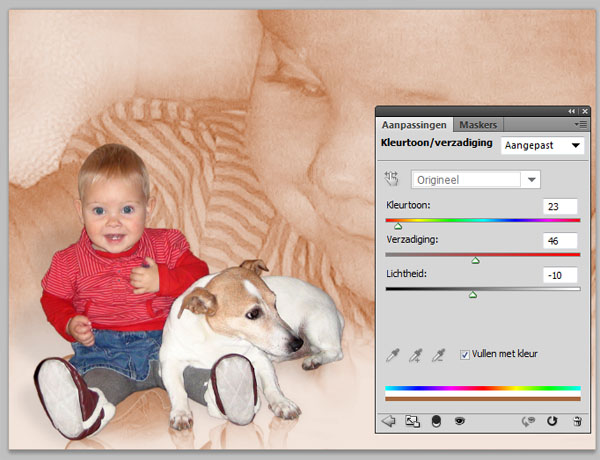
Task: Click the Verzadiging slider handle
Action: [475, 261]
